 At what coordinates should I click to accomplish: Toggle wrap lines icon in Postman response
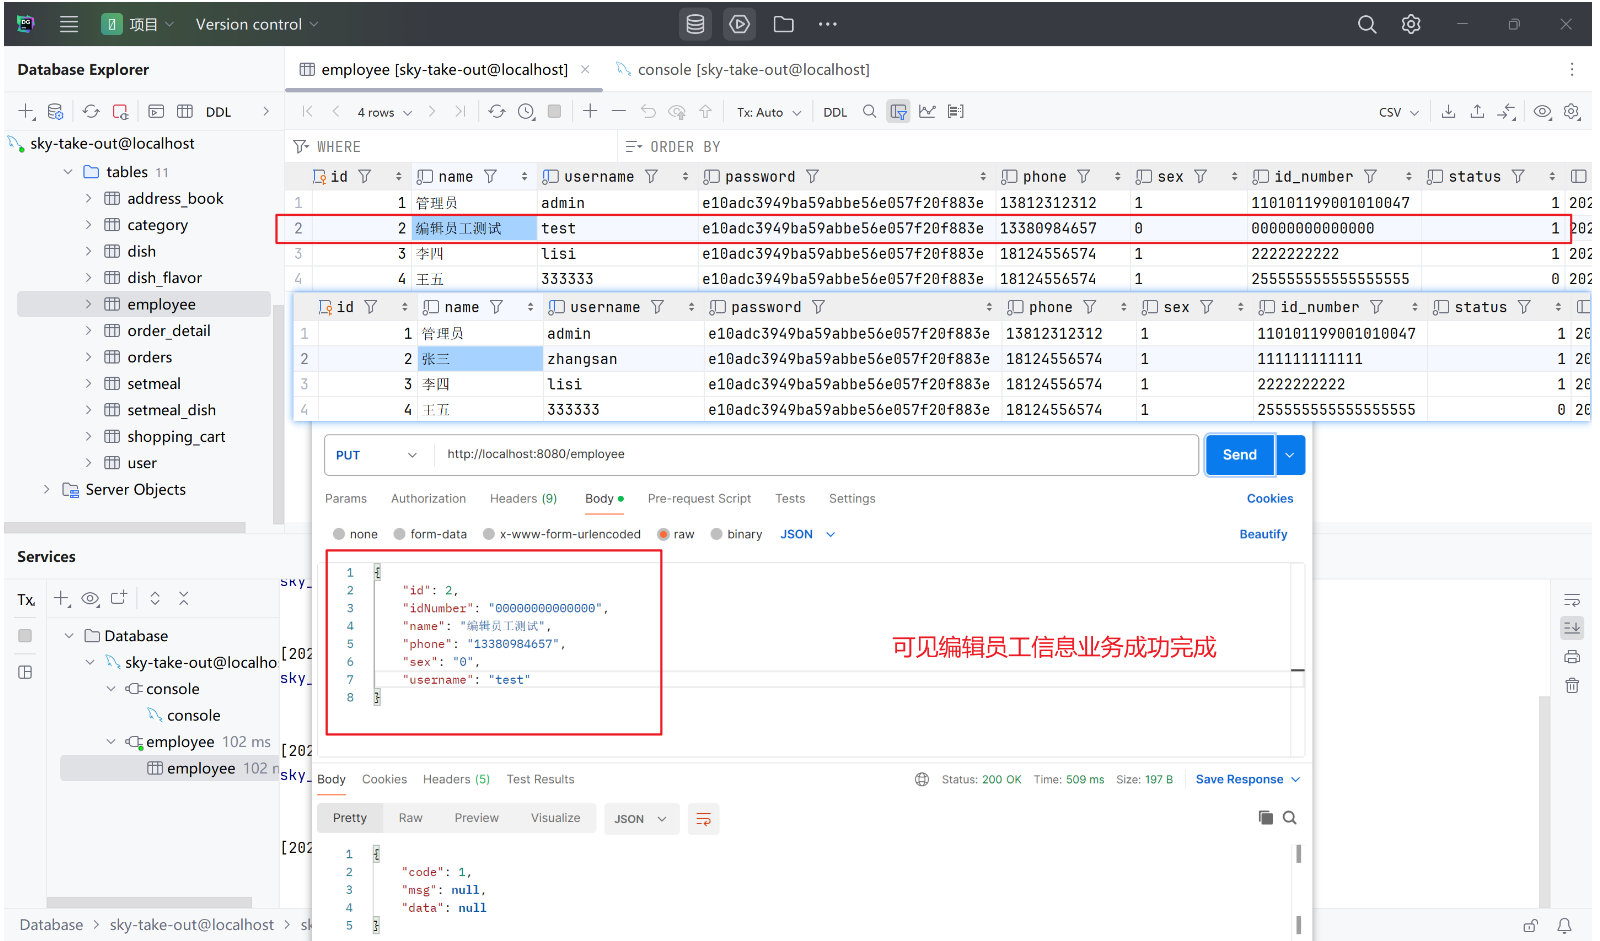704,819
